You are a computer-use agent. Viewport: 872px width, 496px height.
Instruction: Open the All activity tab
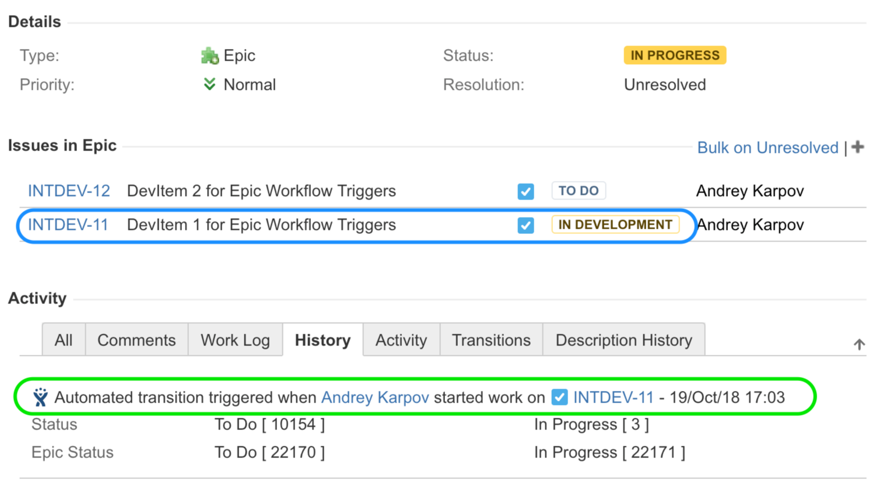click(x=64, y=340)
